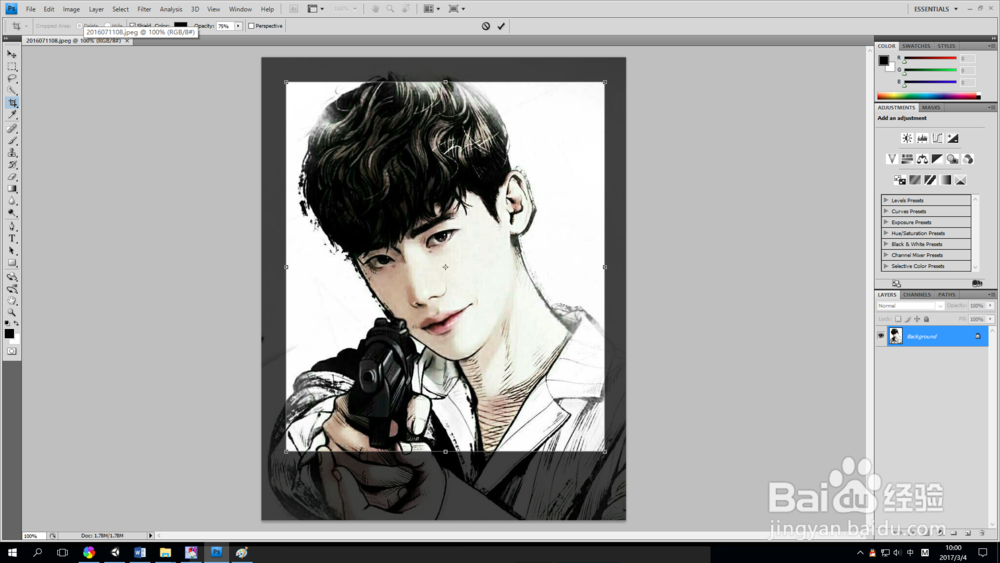Select the Eyedropper tool
The width and height of the screenshot is (1000, 563).
click(11, 115)
